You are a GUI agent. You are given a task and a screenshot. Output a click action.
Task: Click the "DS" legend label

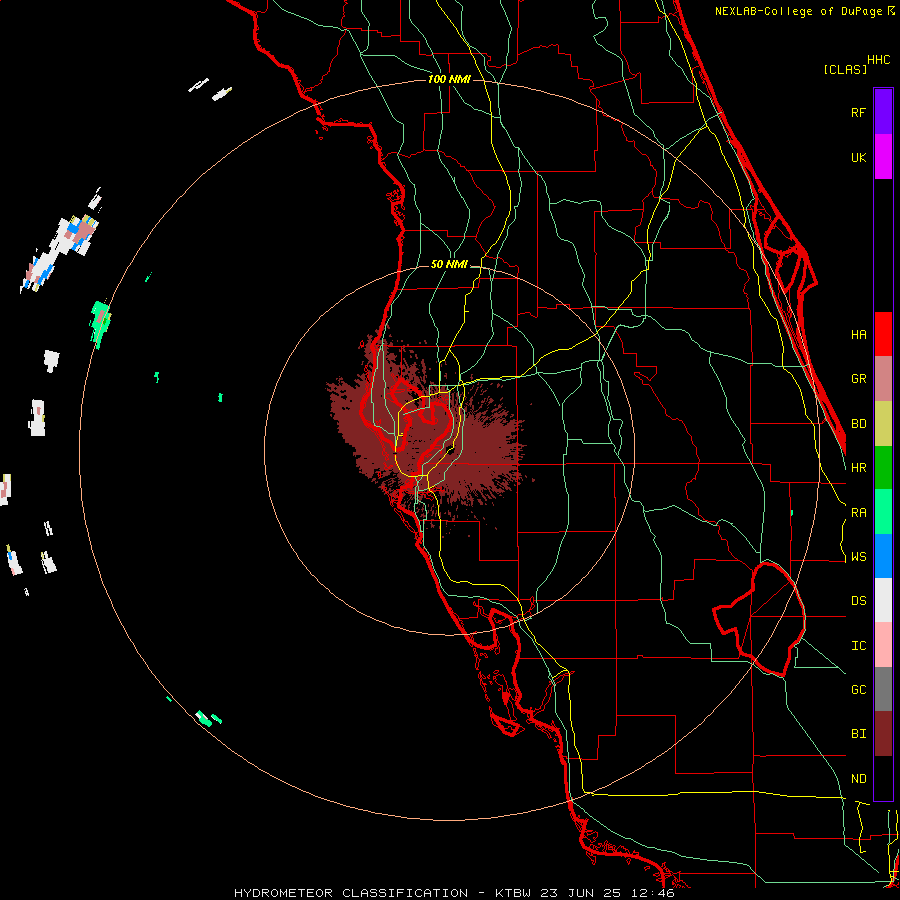tap(858, 601)
